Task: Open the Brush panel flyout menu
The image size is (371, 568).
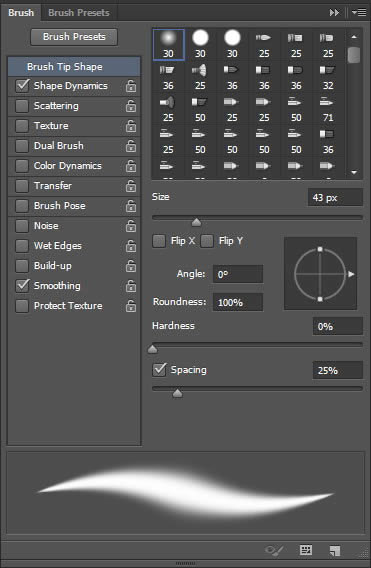Action: pos(359,13)
